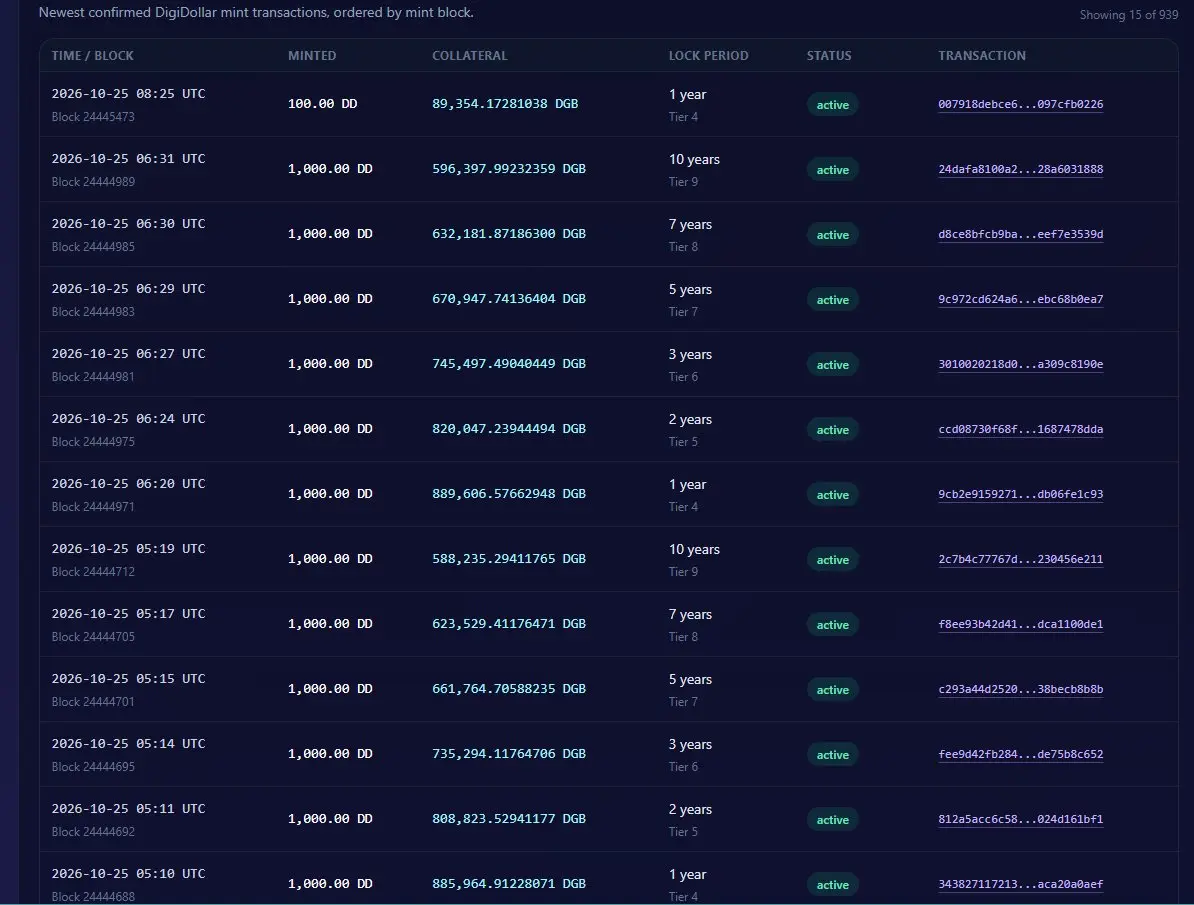The width and height of the screenshot is (1194, 905).
Task: Click the active badge in the 808,823.52941177 DGB row
Action: (x=832, y=820)
